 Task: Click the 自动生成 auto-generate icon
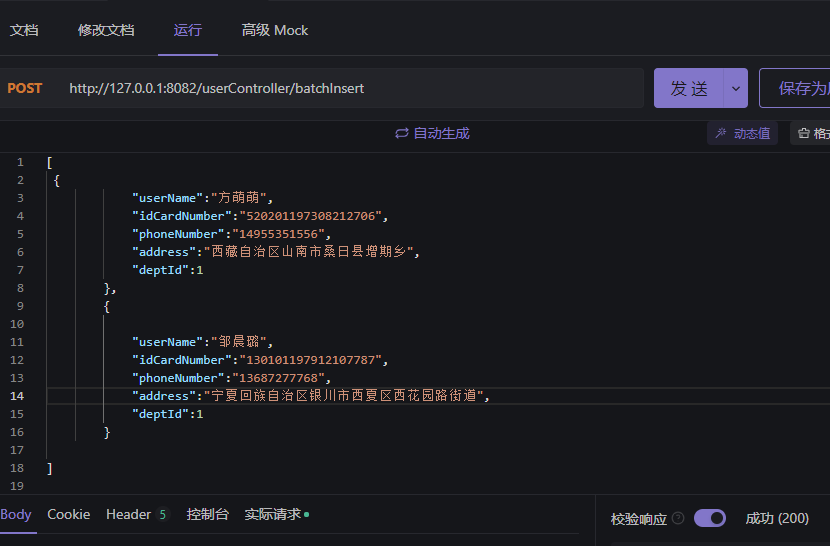tap(402, 133)
